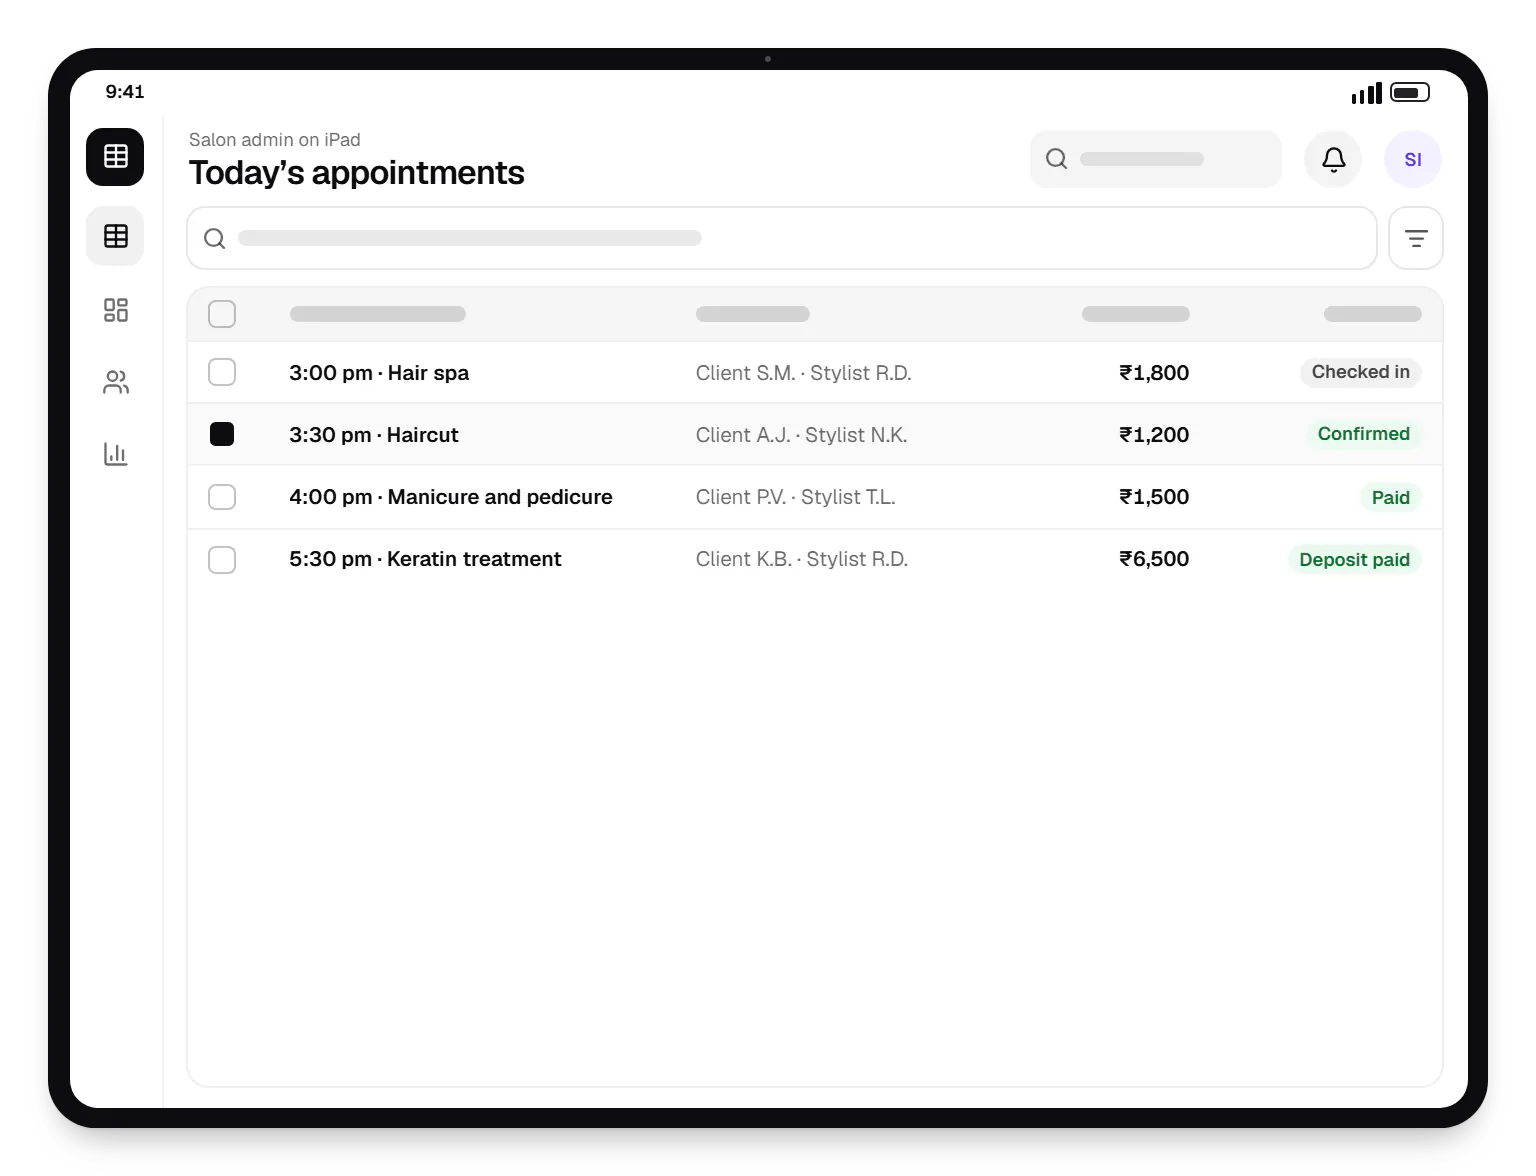Focus the top header search field
This screenshot has width=1536, height=1176.
(1156, 159)
